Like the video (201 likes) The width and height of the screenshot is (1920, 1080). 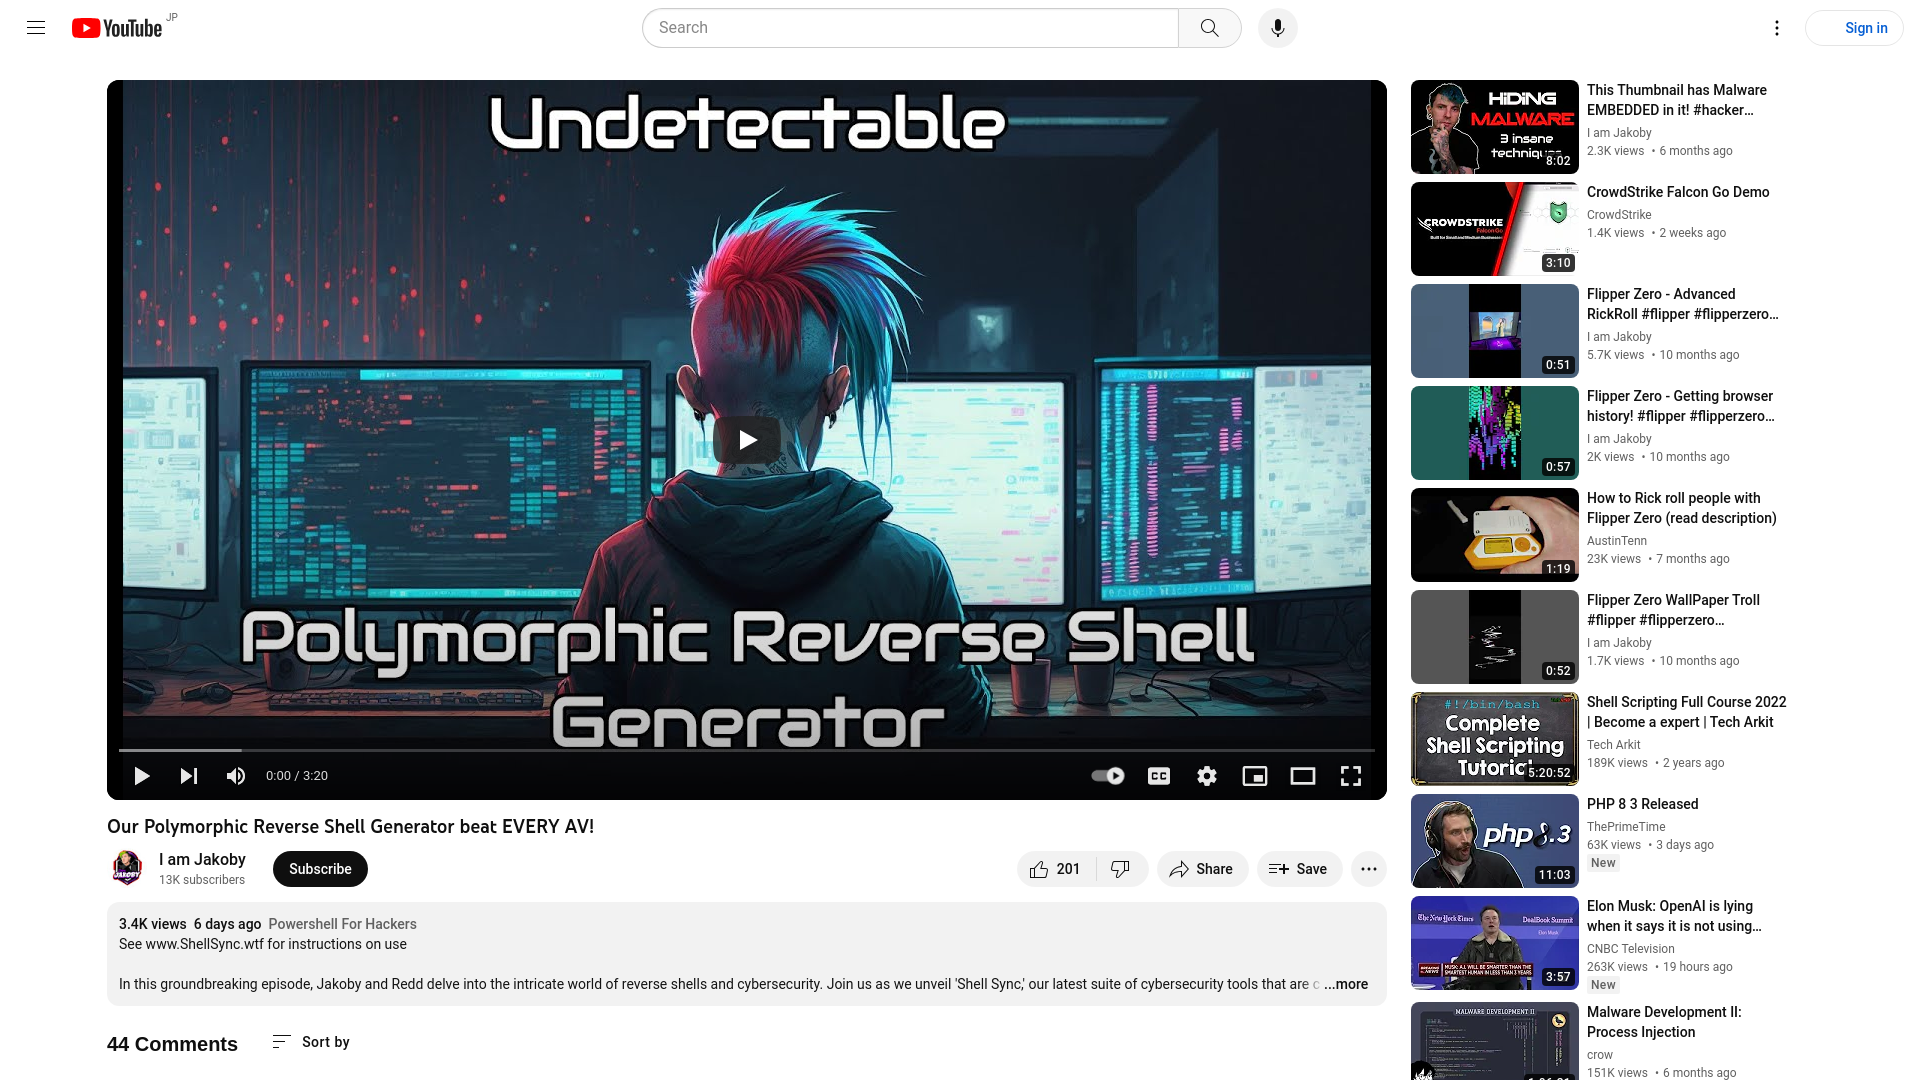point(1056,869)
